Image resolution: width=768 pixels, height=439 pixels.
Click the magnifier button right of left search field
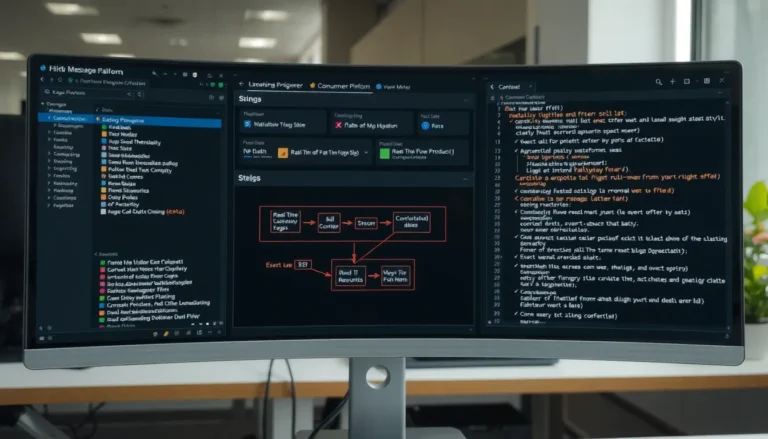140,94
